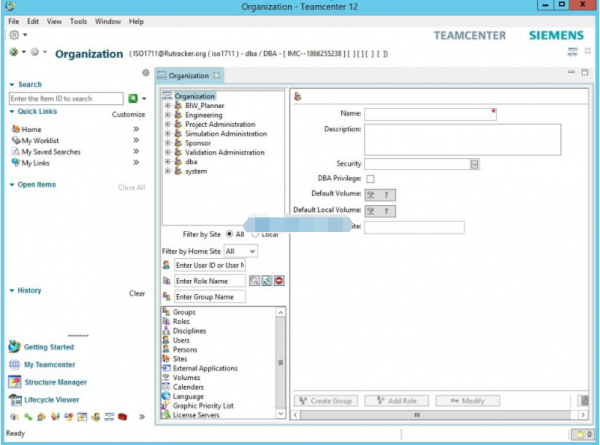The height and width of the screenshot is (445, 600).
Task: Click the Organization application icon in bottom bar
Action: click(109, 417)
